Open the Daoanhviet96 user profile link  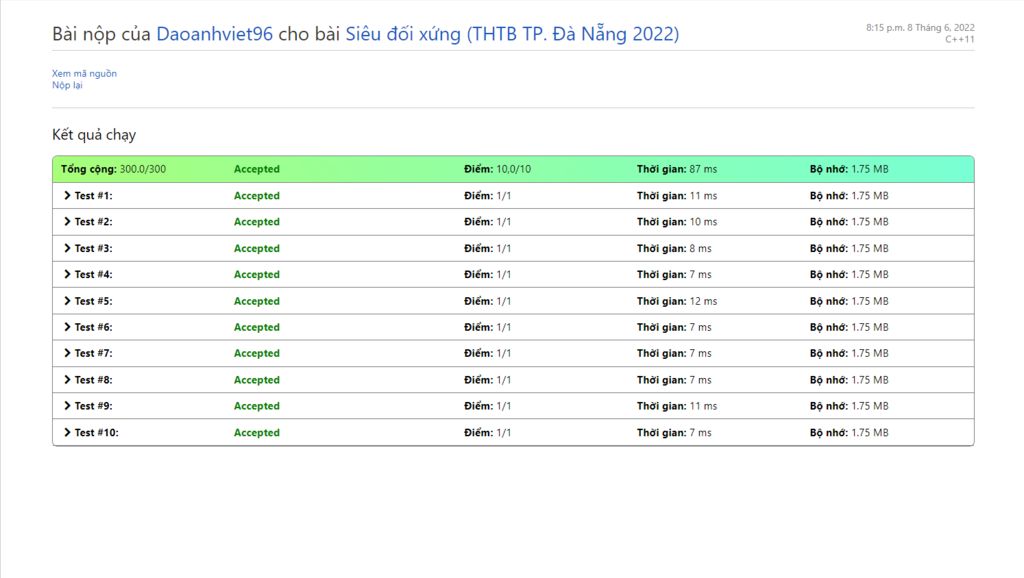tap(214, 34)
